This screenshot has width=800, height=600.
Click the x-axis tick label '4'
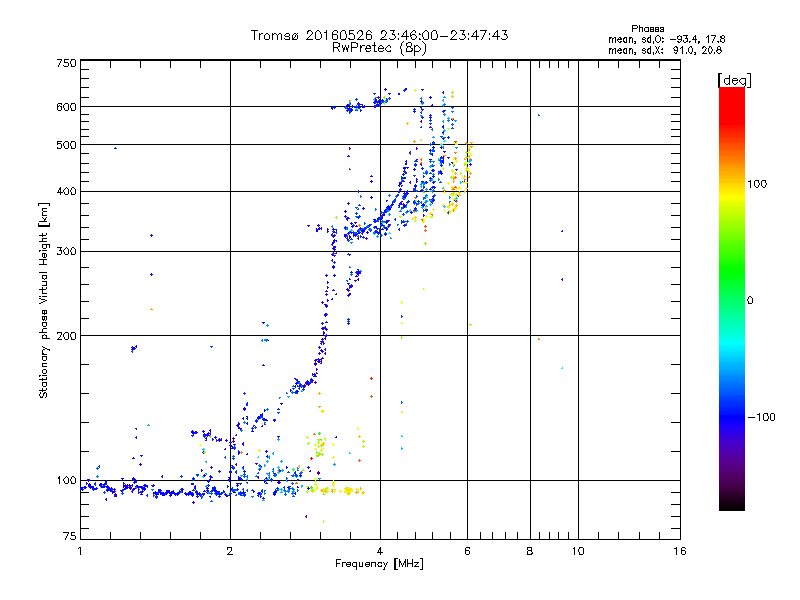[x=380, y=551]
